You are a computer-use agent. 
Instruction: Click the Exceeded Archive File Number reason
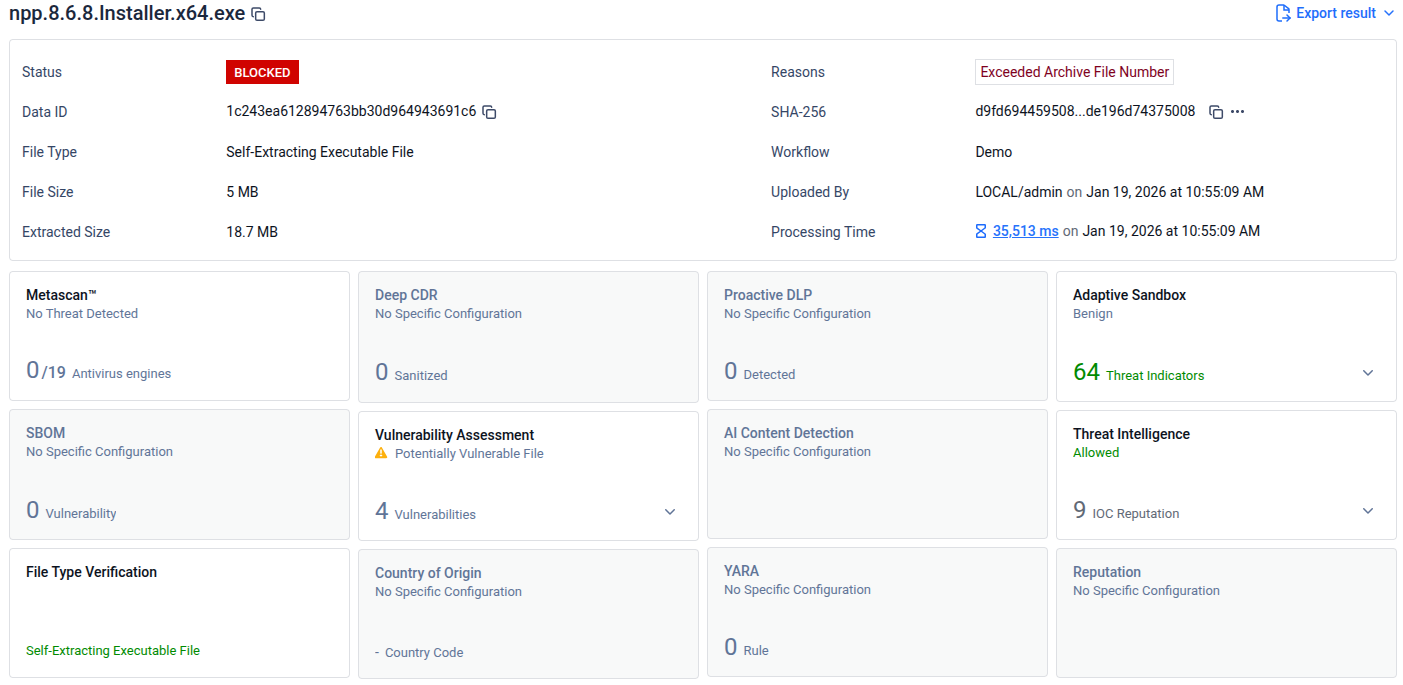(1074, 72)
